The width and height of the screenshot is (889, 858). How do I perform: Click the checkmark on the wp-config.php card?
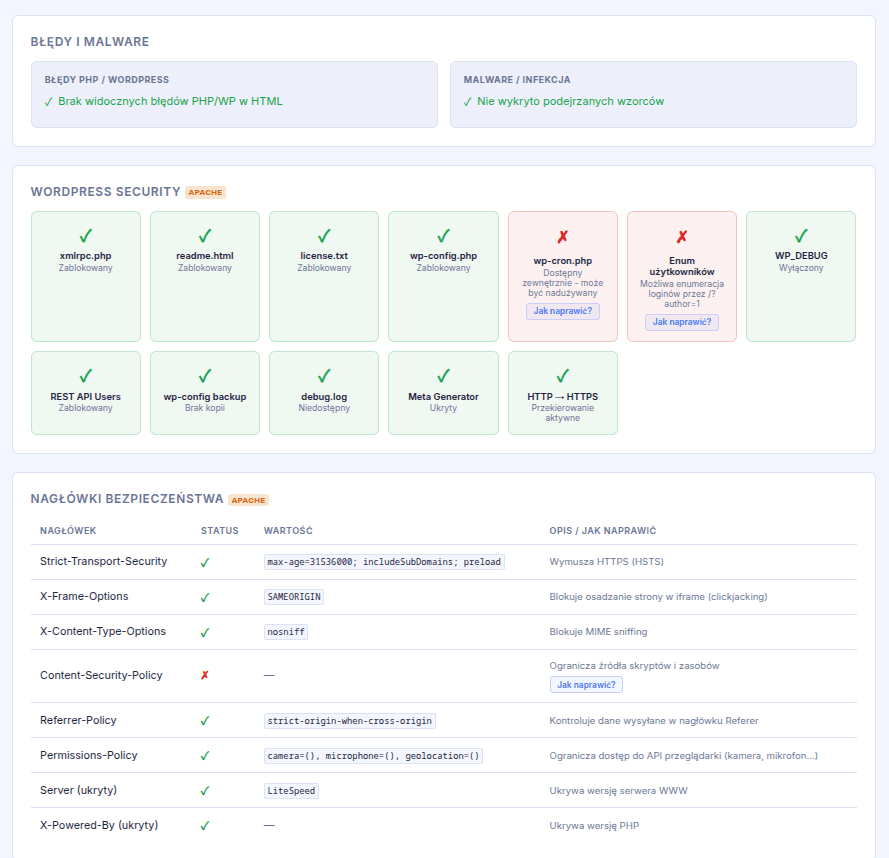pyautogui.click(x=443, y=236)
